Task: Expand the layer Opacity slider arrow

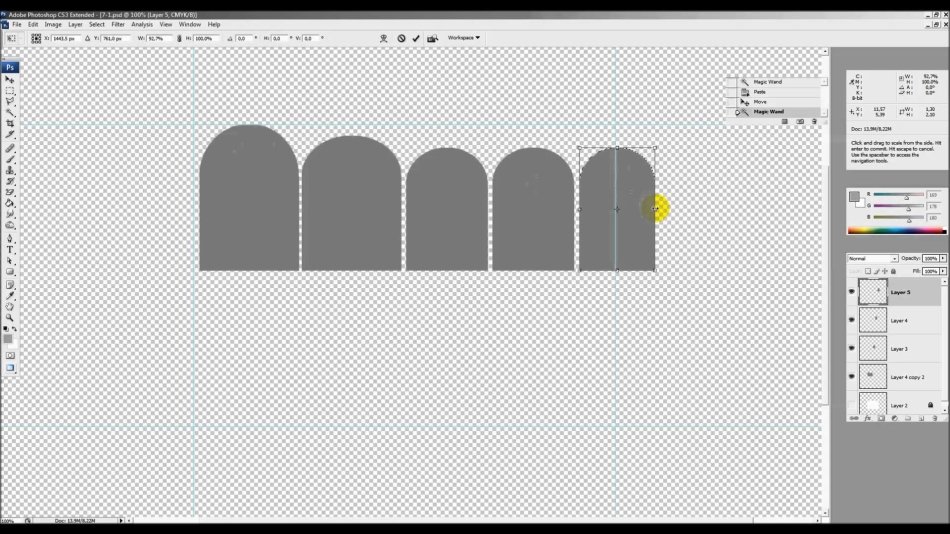Action: point(942,258)
